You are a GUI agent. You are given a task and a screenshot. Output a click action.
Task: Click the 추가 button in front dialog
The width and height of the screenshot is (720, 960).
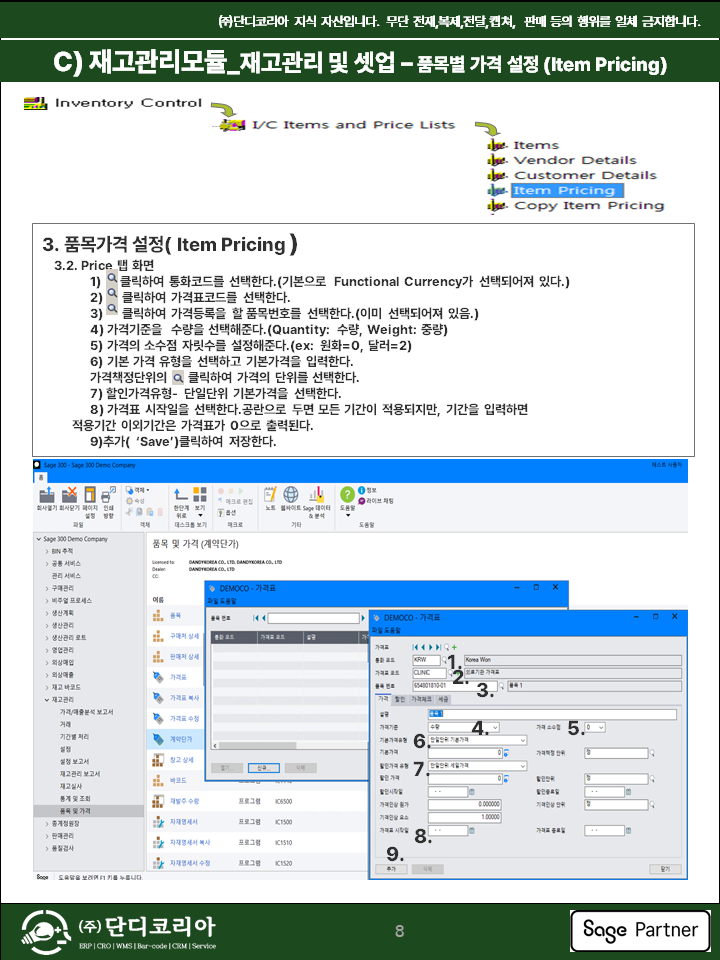391,869
